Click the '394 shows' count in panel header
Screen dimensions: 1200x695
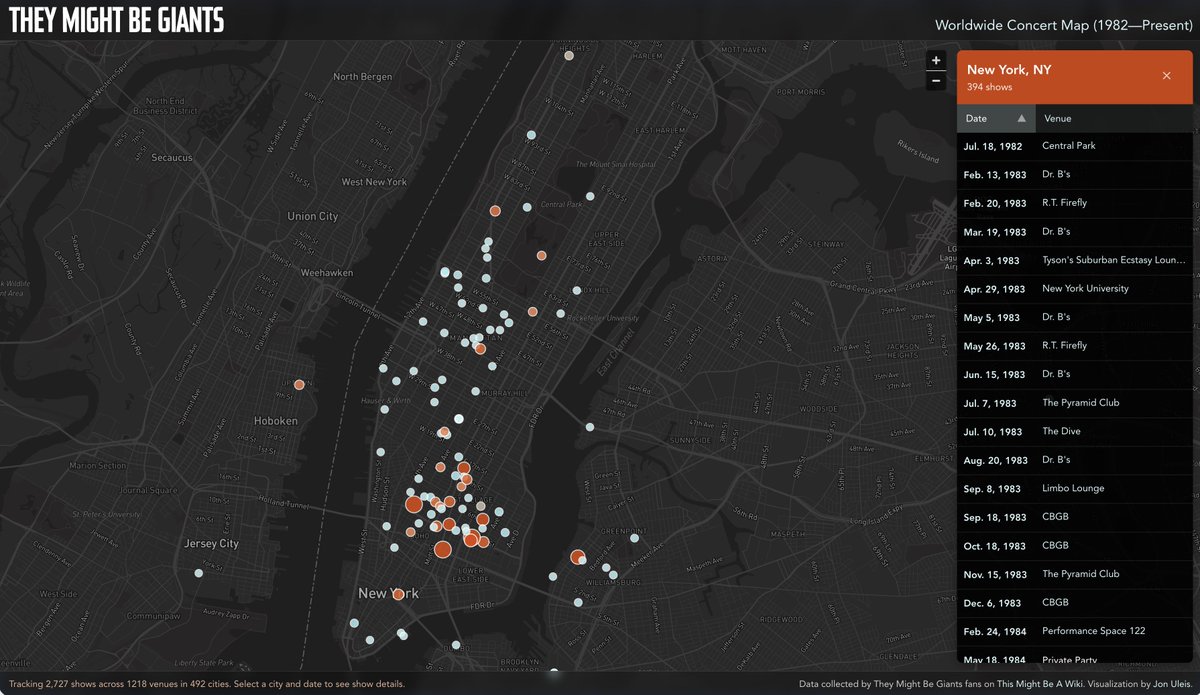(x=990, y=88)
